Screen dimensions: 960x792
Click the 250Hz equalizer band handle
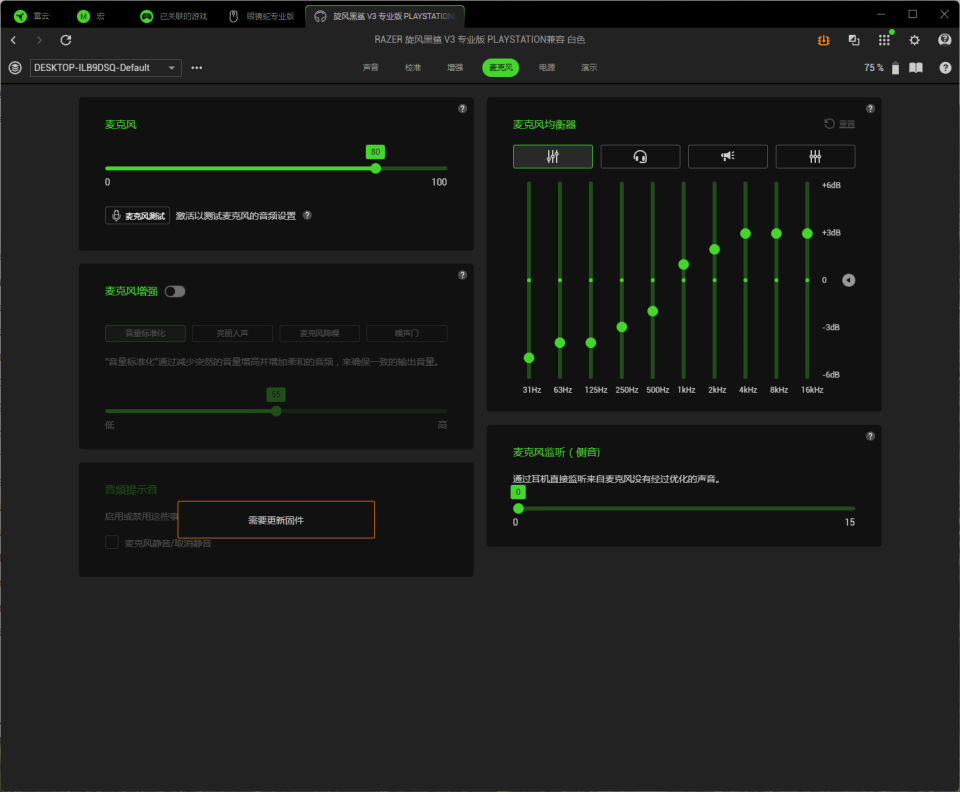[x=621, y=327]
